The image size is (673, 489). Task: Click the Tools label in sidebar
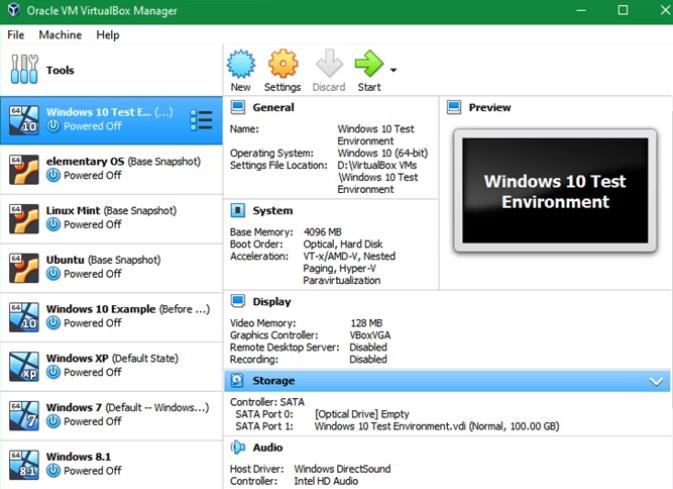(x=60, y=70)
